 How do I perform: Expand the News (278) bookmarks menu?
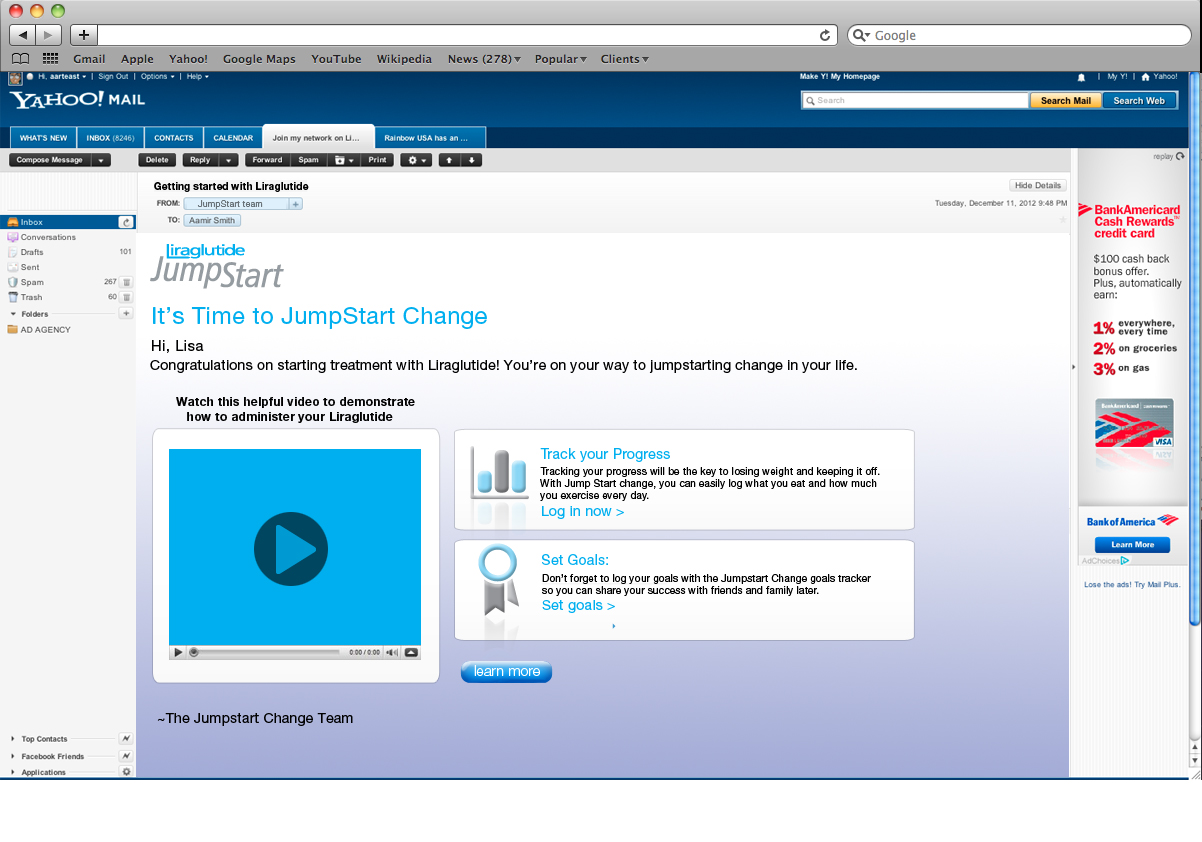pyautogui.click(x=484, y=59)
